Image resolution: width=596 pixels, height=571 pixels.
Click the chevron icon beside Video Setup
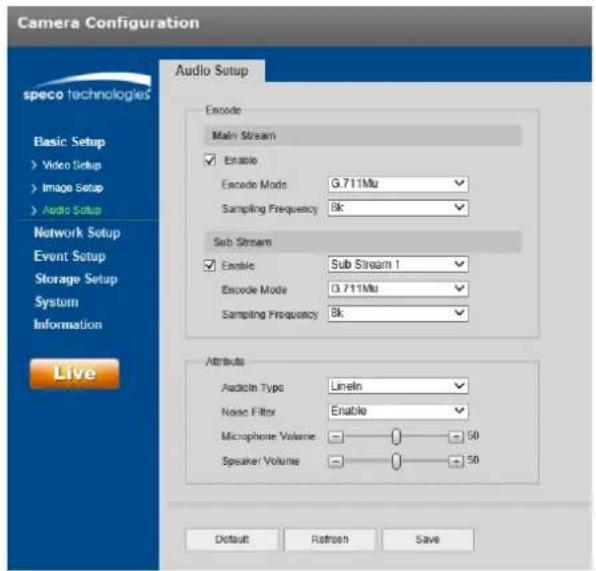click(34, 165)
